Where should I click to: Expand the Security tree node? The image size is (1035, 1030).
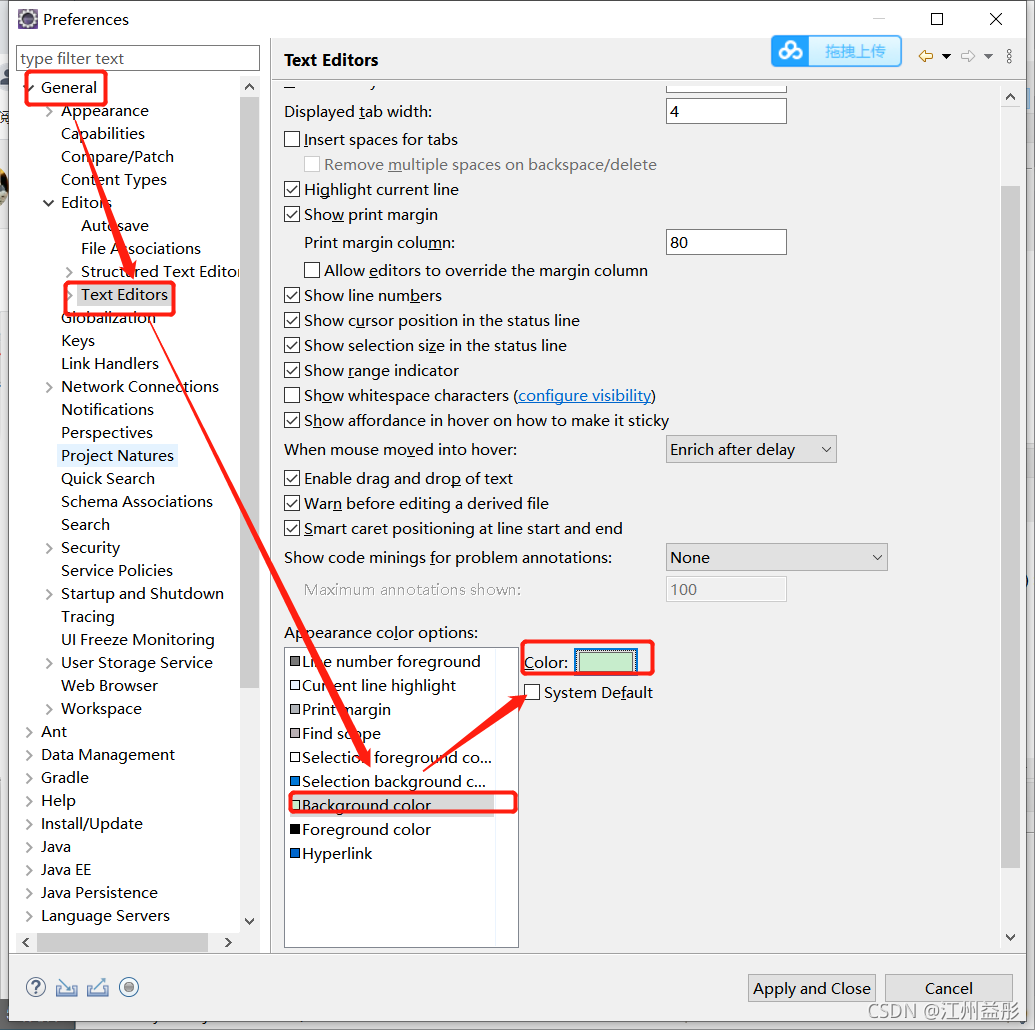[x=49, y=548]
